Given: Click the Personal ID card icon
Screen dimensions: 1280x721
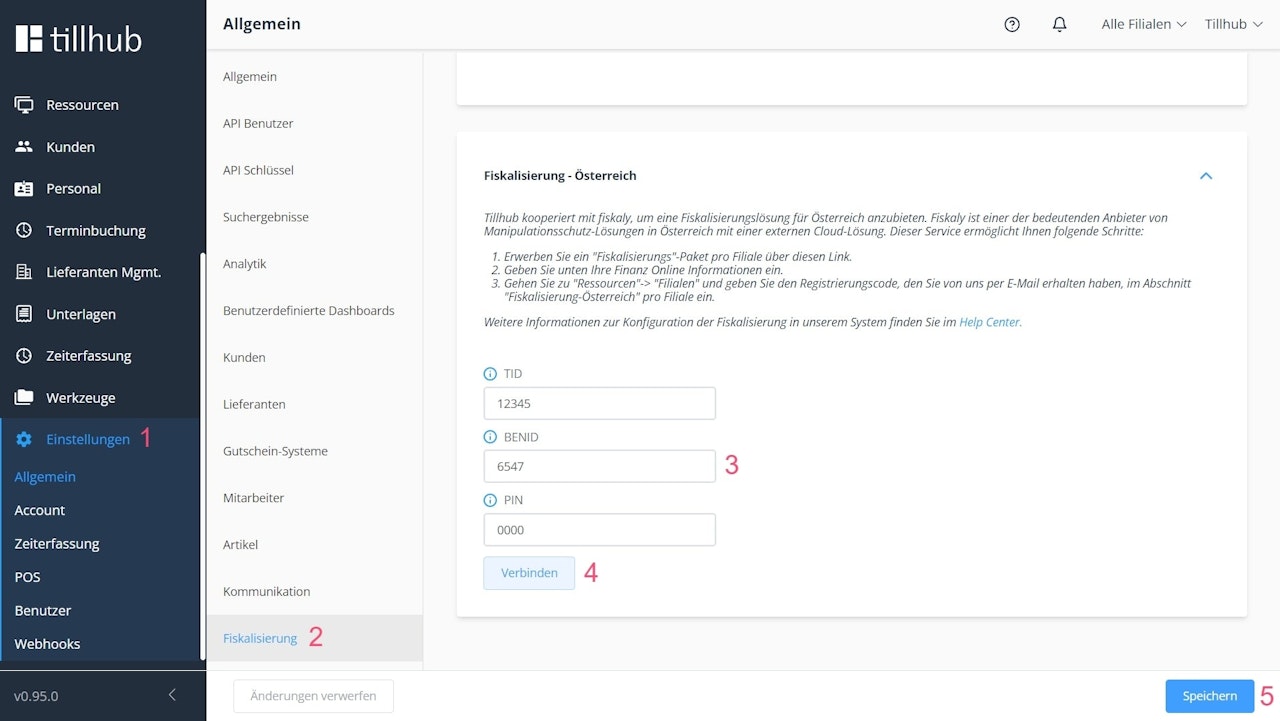Looking at the screenshot, I should (24, 189).
